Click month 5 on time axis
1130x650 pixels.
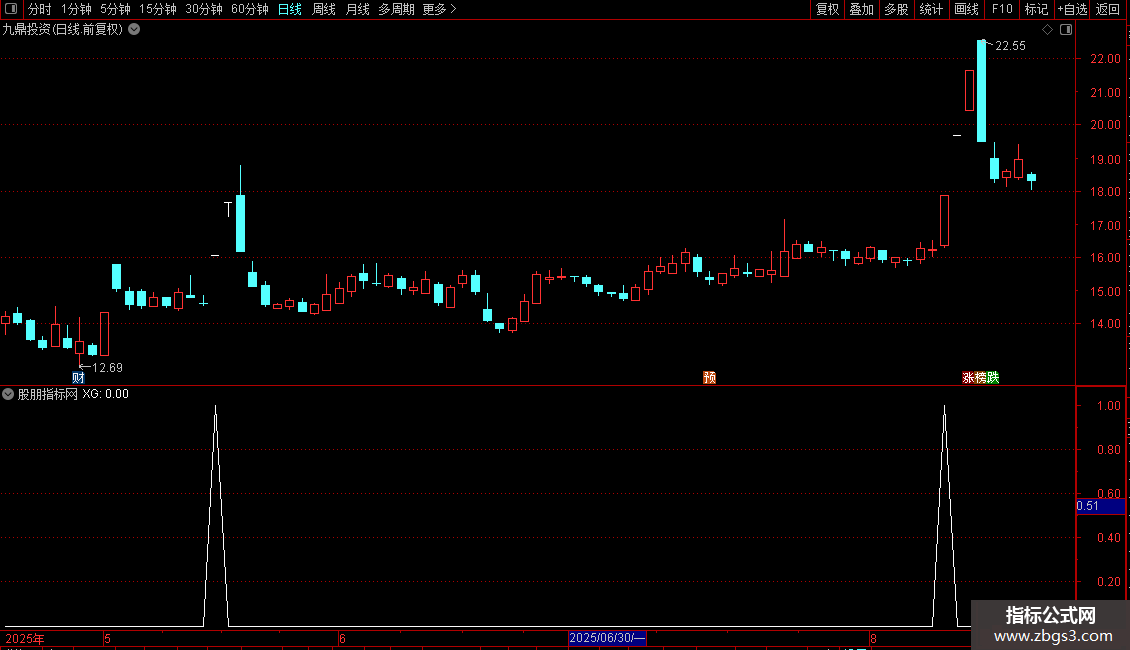tap(107, 638)
